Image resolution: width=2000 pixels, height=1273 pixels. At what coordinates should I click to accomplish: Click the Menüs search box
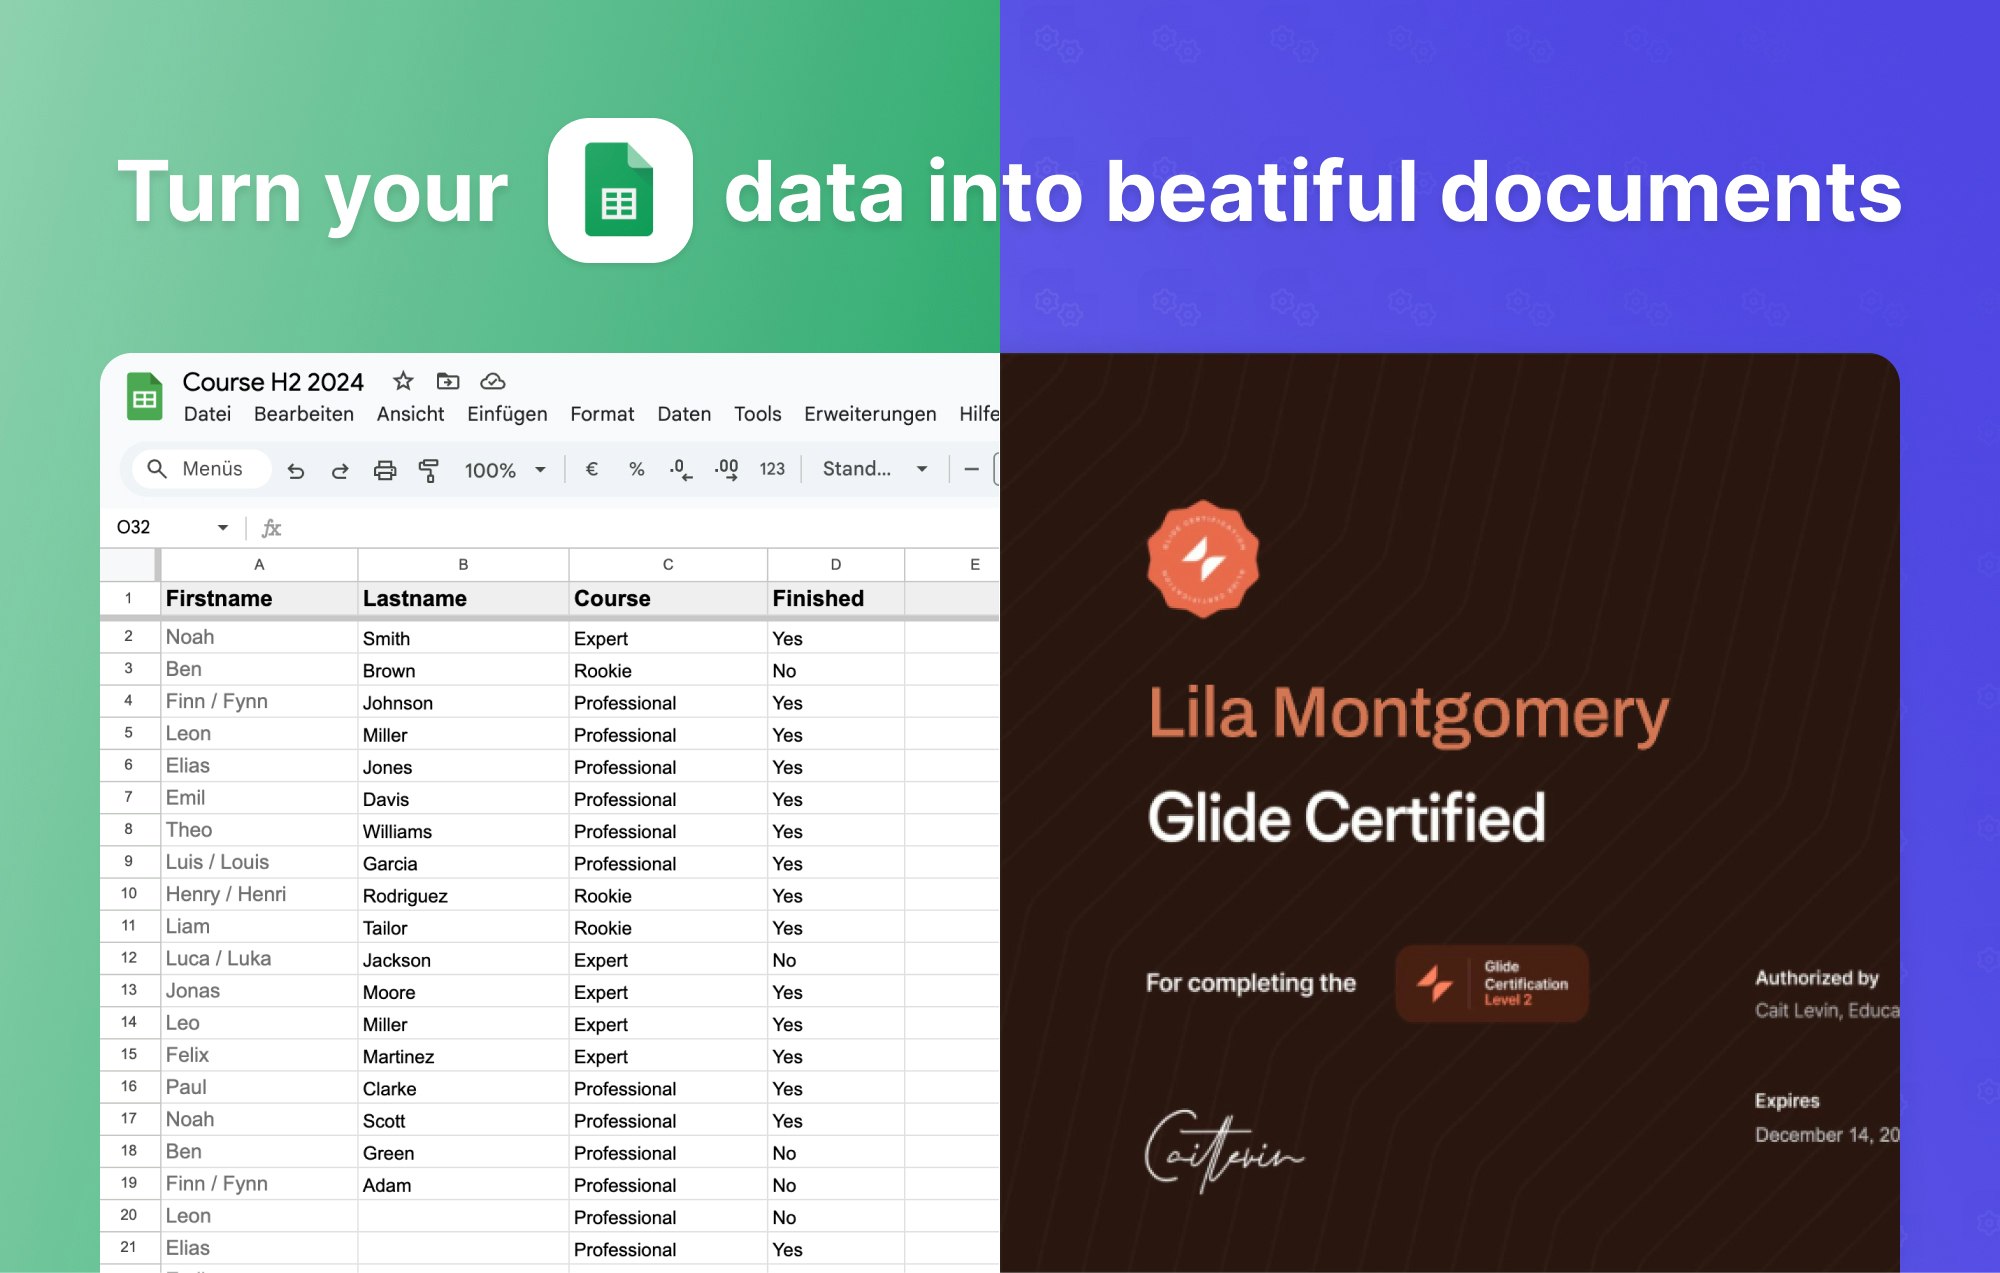201,469
